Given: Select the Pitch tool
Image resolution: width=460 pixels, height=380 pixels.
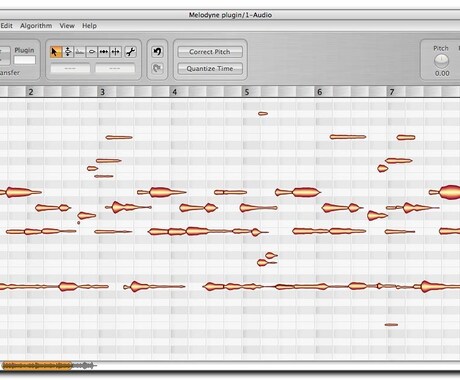Looking at the screenshot, I should pos(68,52).
